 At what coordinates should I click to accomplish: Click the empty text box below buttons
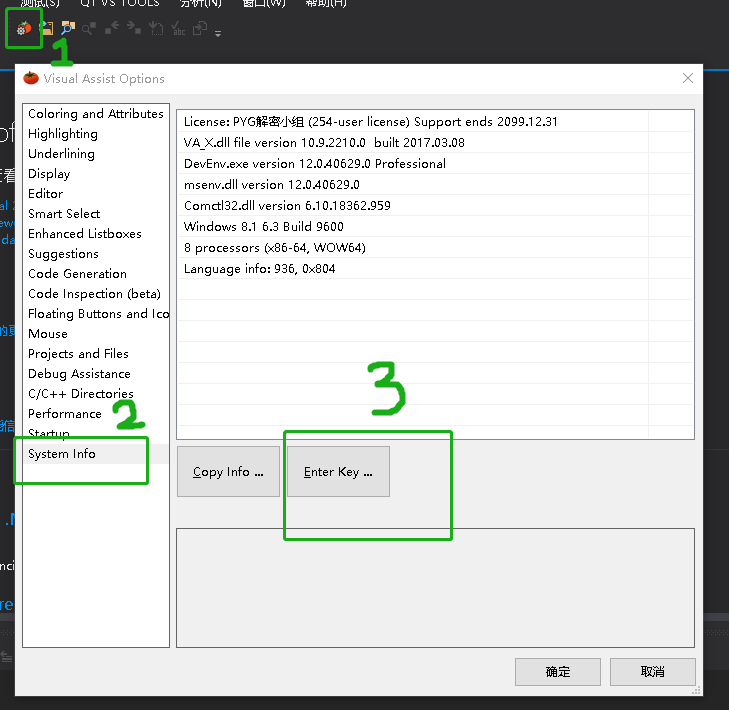[435, 588]
